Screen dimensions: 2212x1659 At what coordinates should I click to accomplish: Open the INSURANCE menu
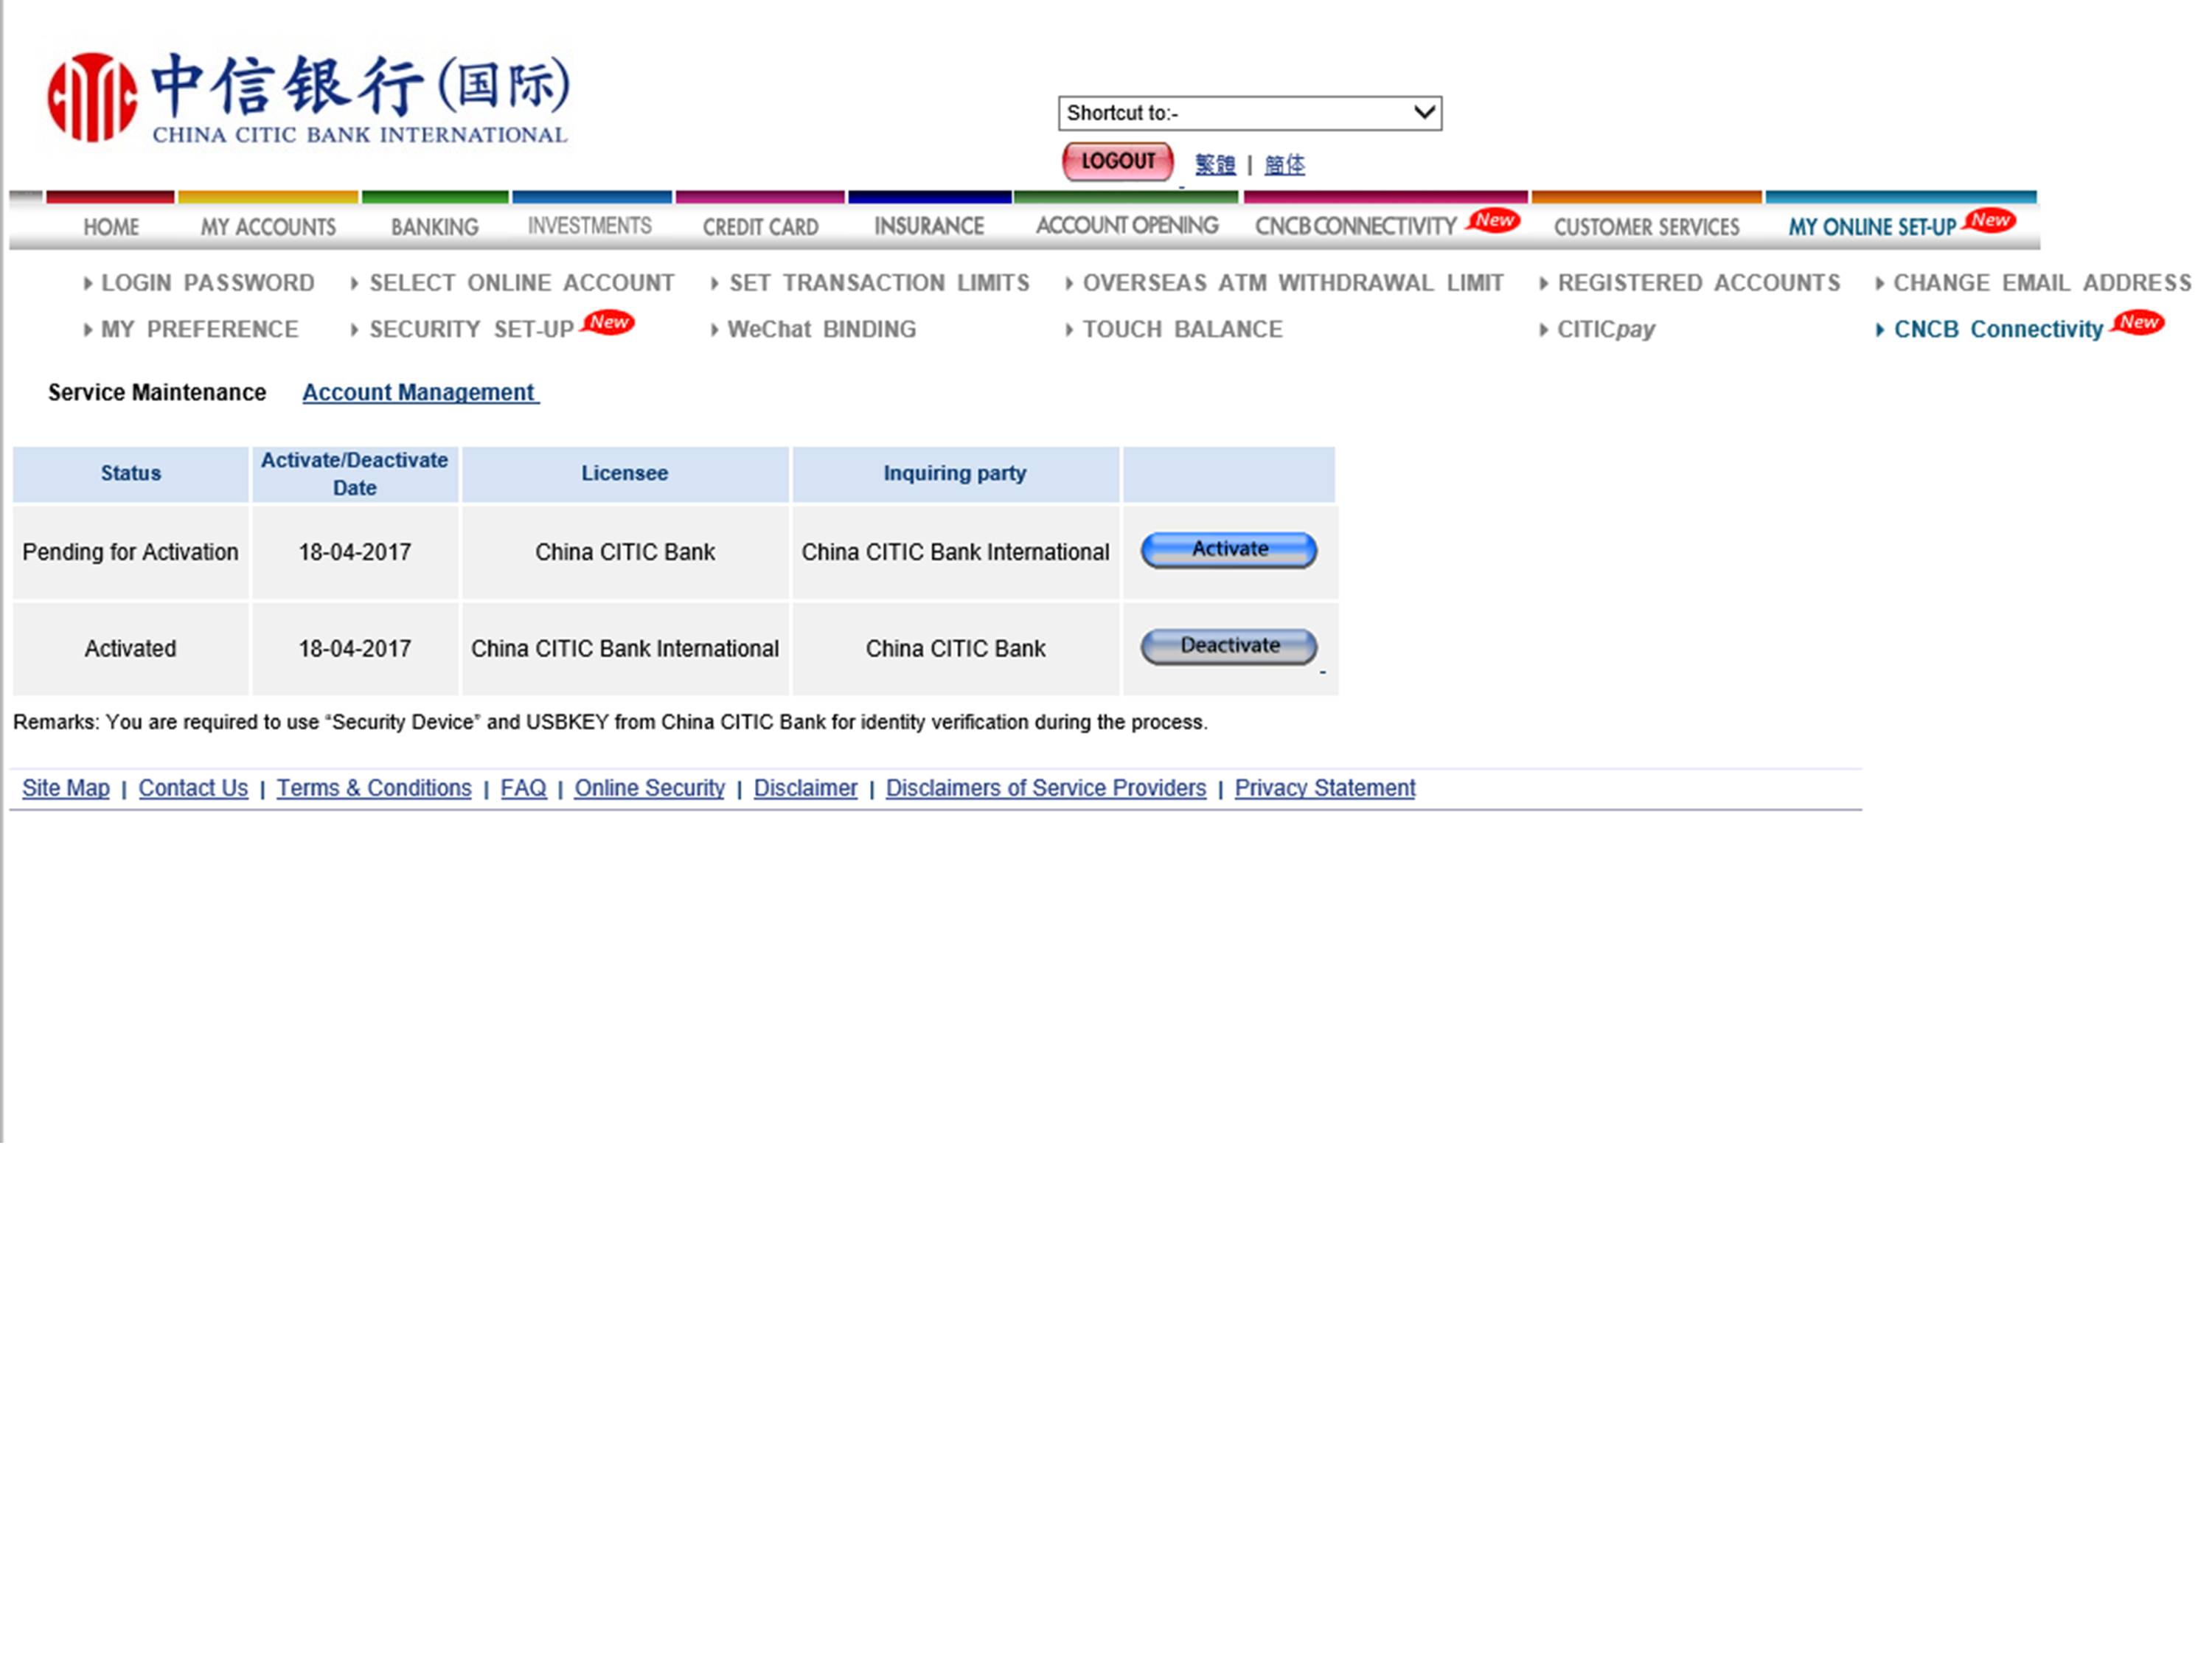point(929,226)
